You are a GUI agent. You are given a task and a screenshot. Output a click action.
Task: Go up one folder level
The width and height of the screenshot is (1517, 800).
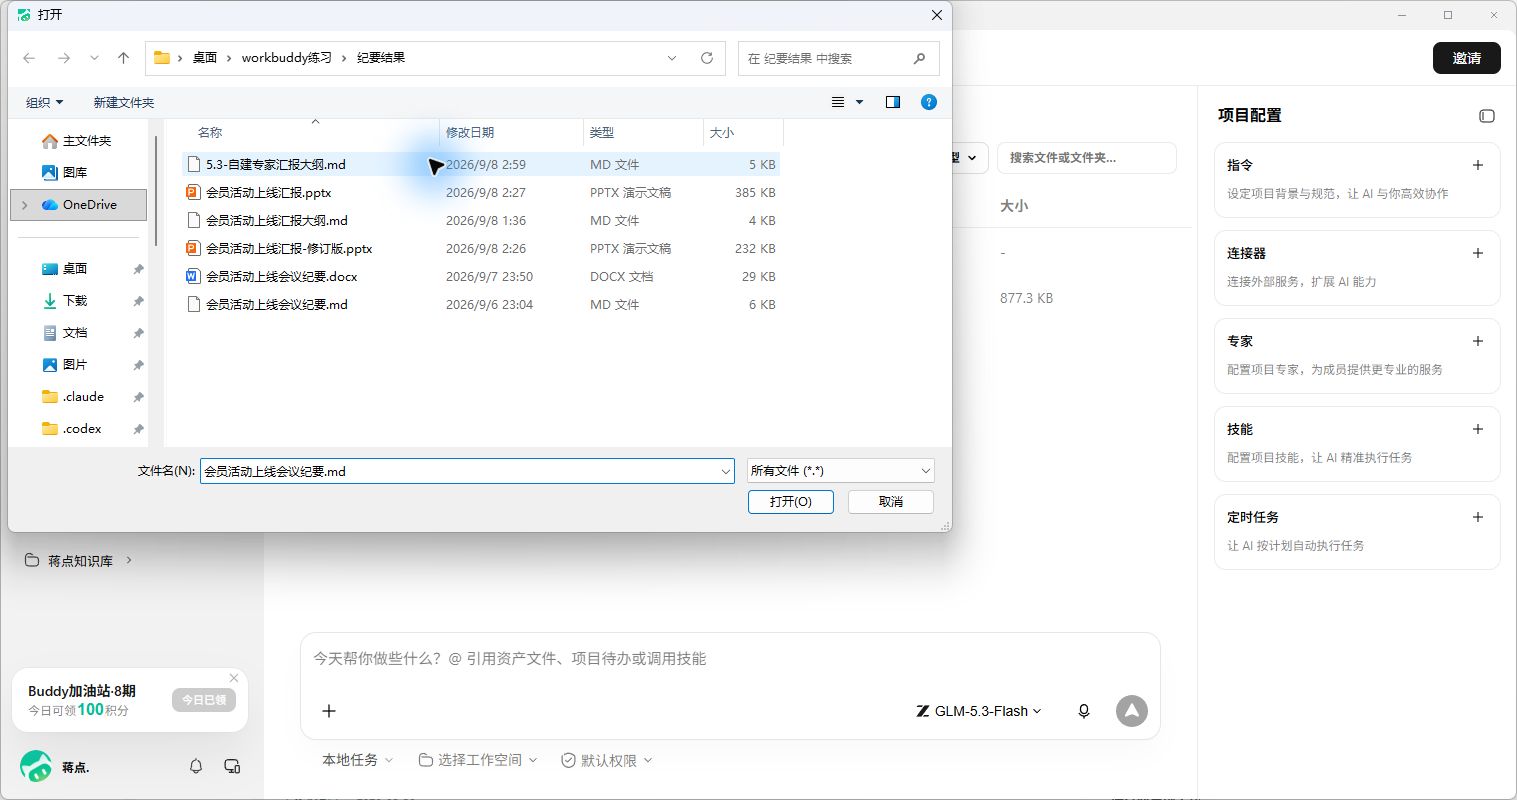pyautogui.click(x=124, y=58)
